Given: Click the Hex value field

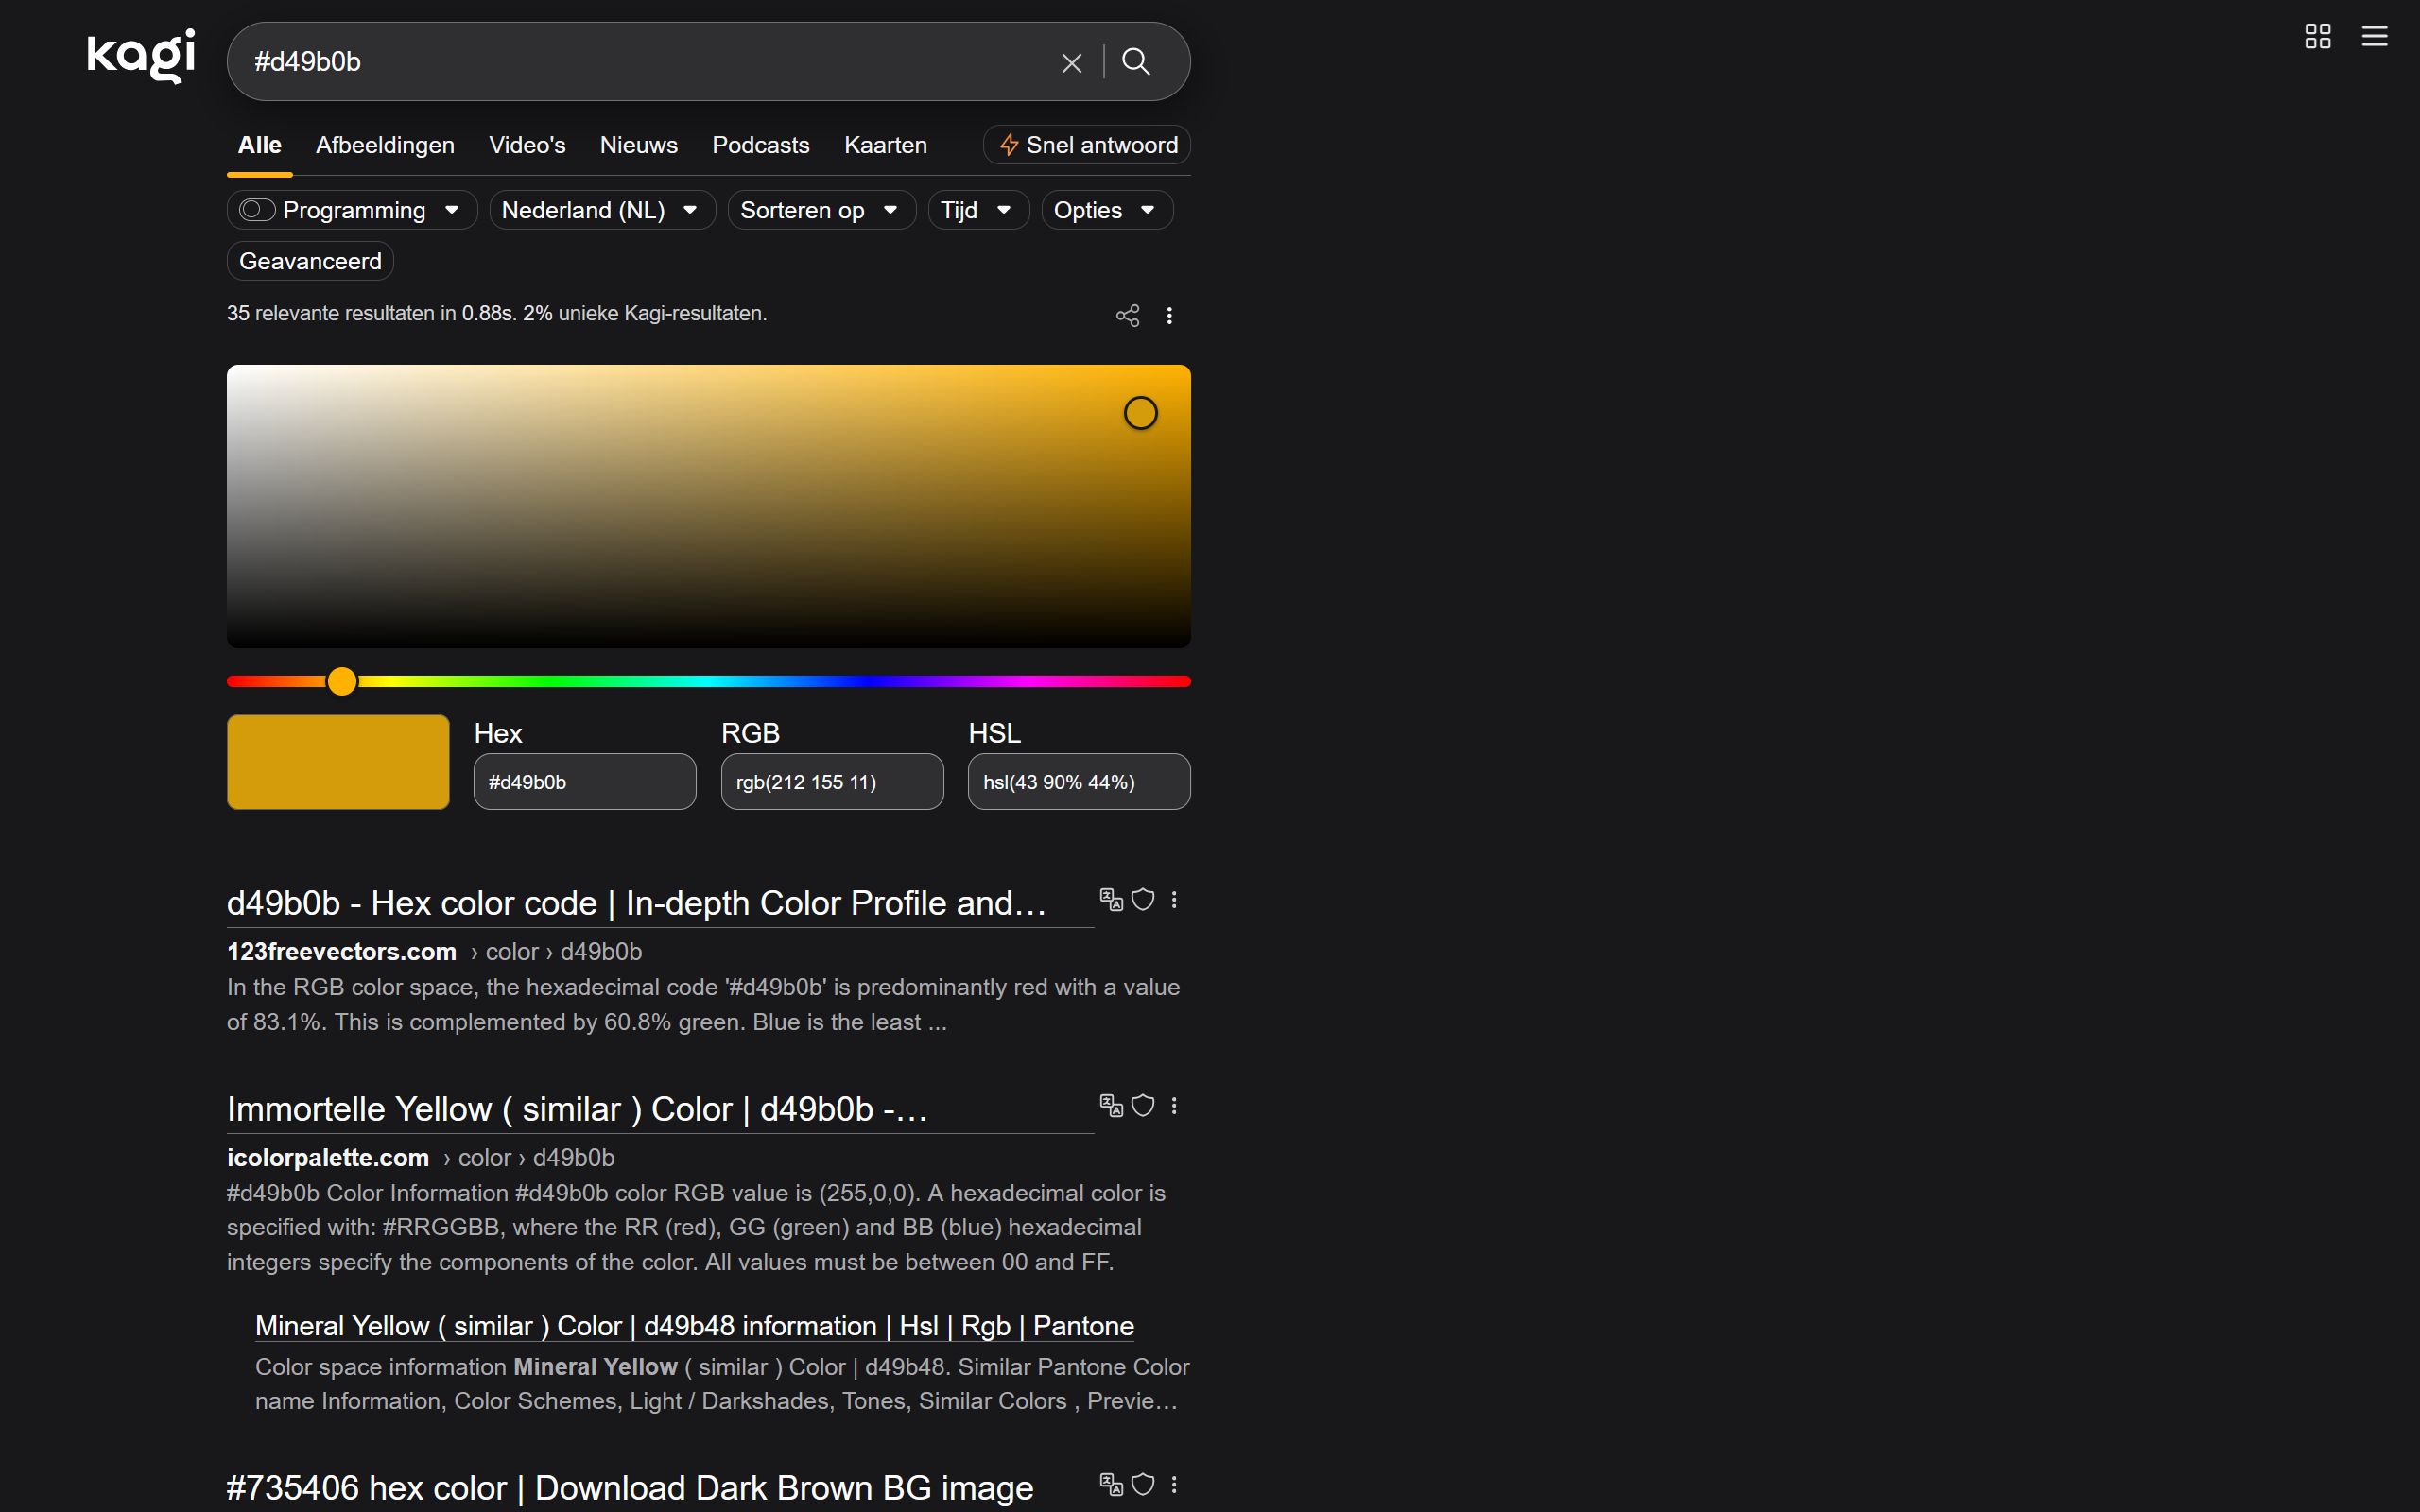Looking at the screenshot, I should [x=584, y=782].
